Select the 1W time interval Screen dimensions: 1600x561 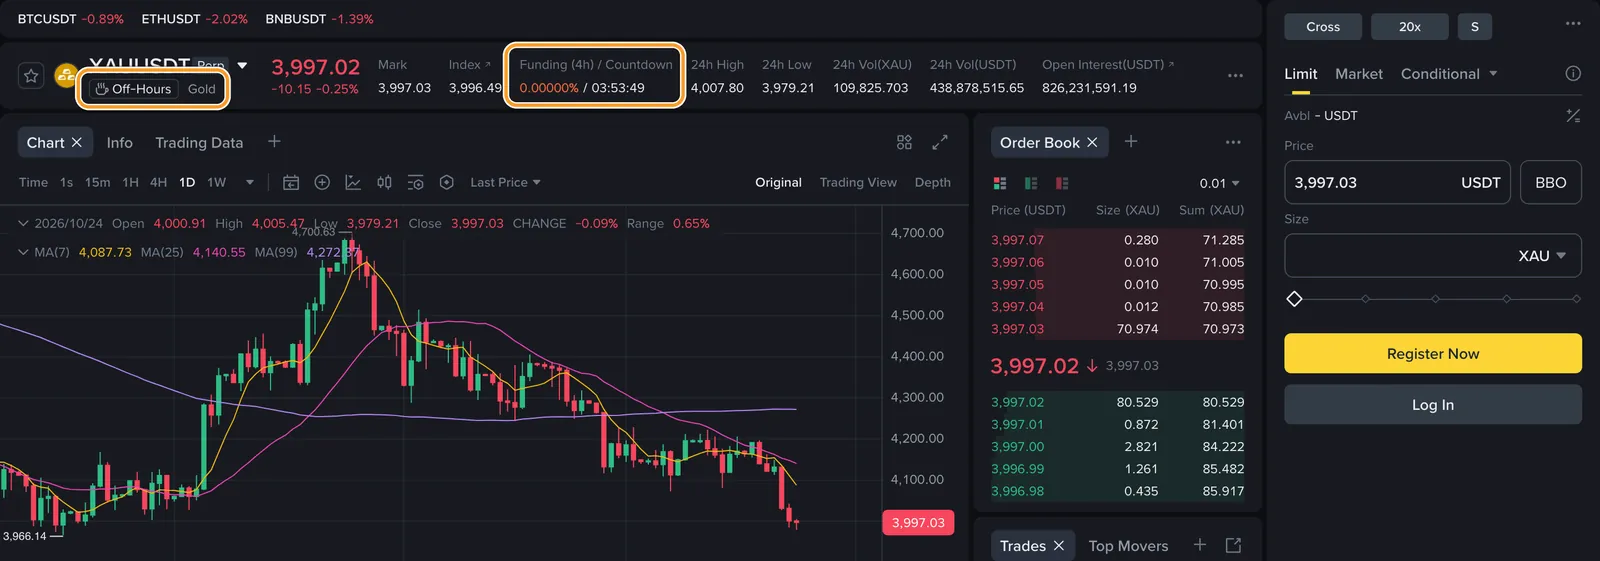(x=217, y=182)
